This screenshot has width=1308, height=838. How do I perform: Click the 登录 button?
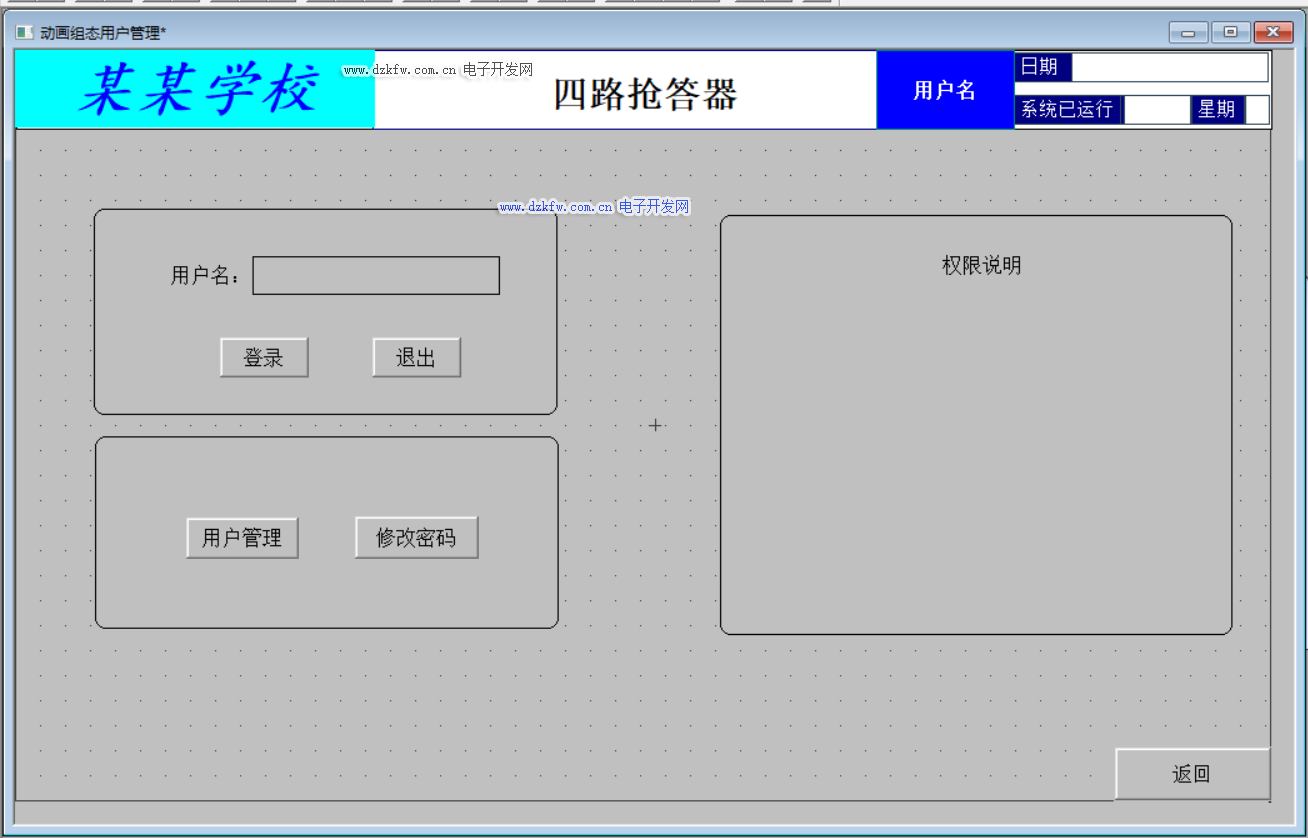point(264,357)
